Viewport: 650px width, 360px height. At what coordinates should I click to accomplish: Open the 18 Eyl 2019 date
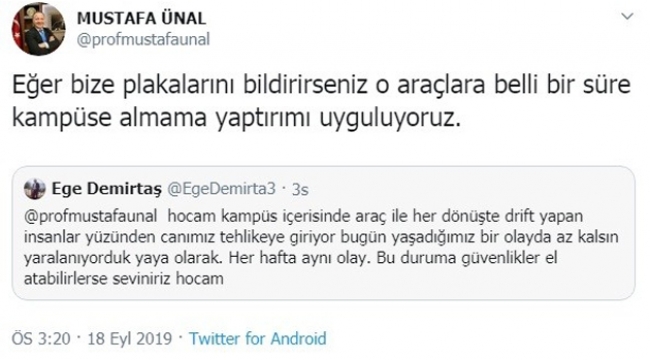[130, 338]
